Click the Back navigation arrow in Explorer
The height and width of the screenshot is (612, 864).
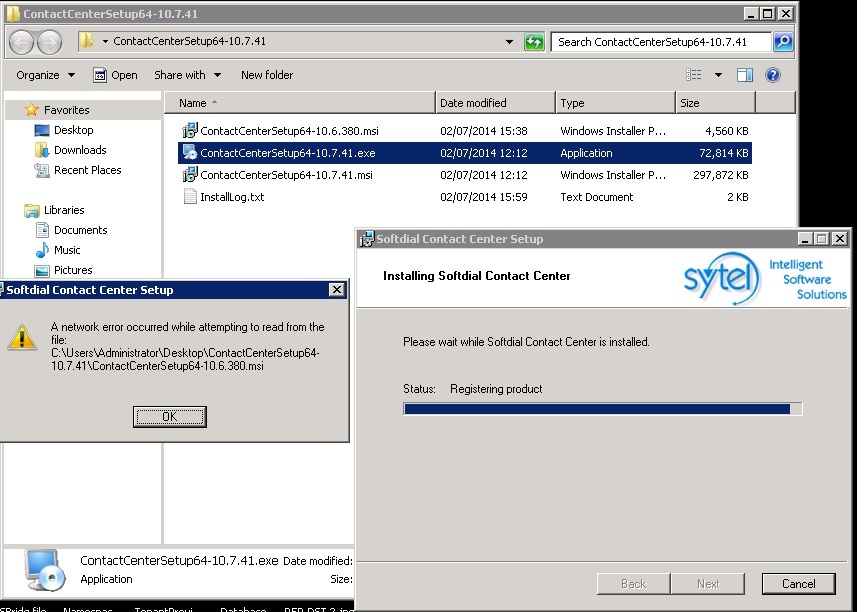pos(21,42)
